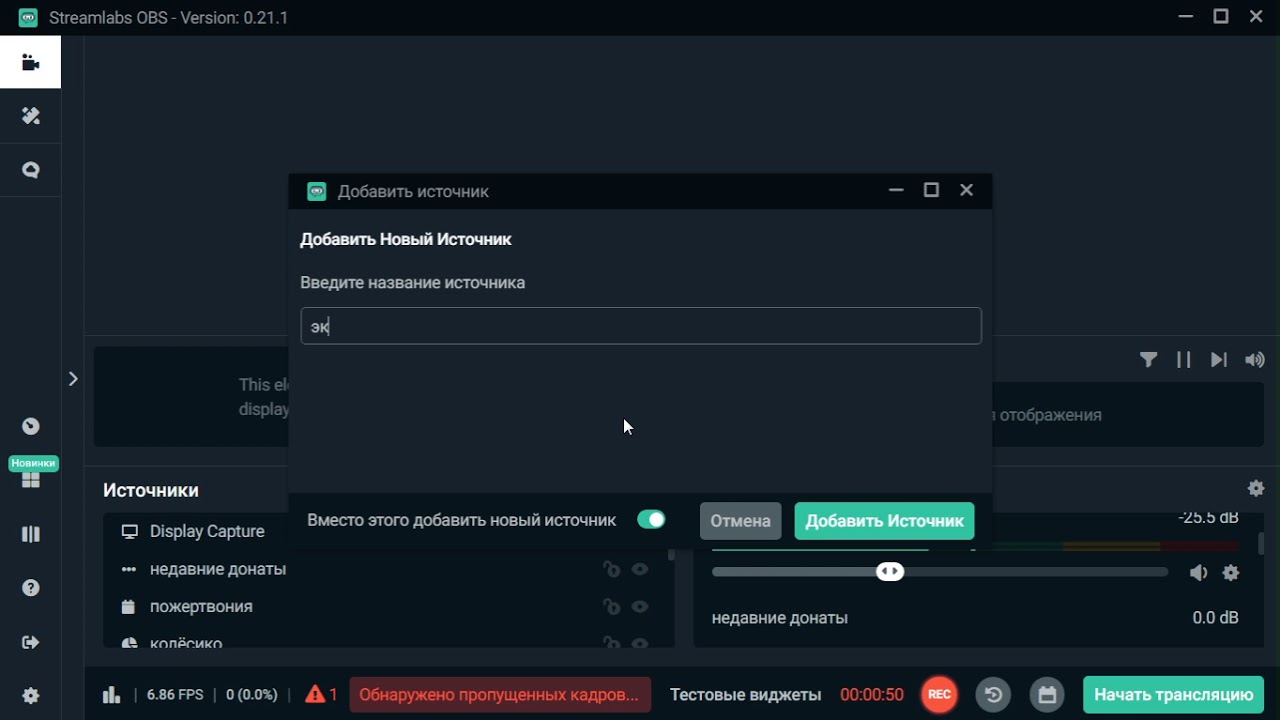Open the performance stats bar-chart icon
The width and height of the screenshot is (1280, 720).
click(111, 694)
